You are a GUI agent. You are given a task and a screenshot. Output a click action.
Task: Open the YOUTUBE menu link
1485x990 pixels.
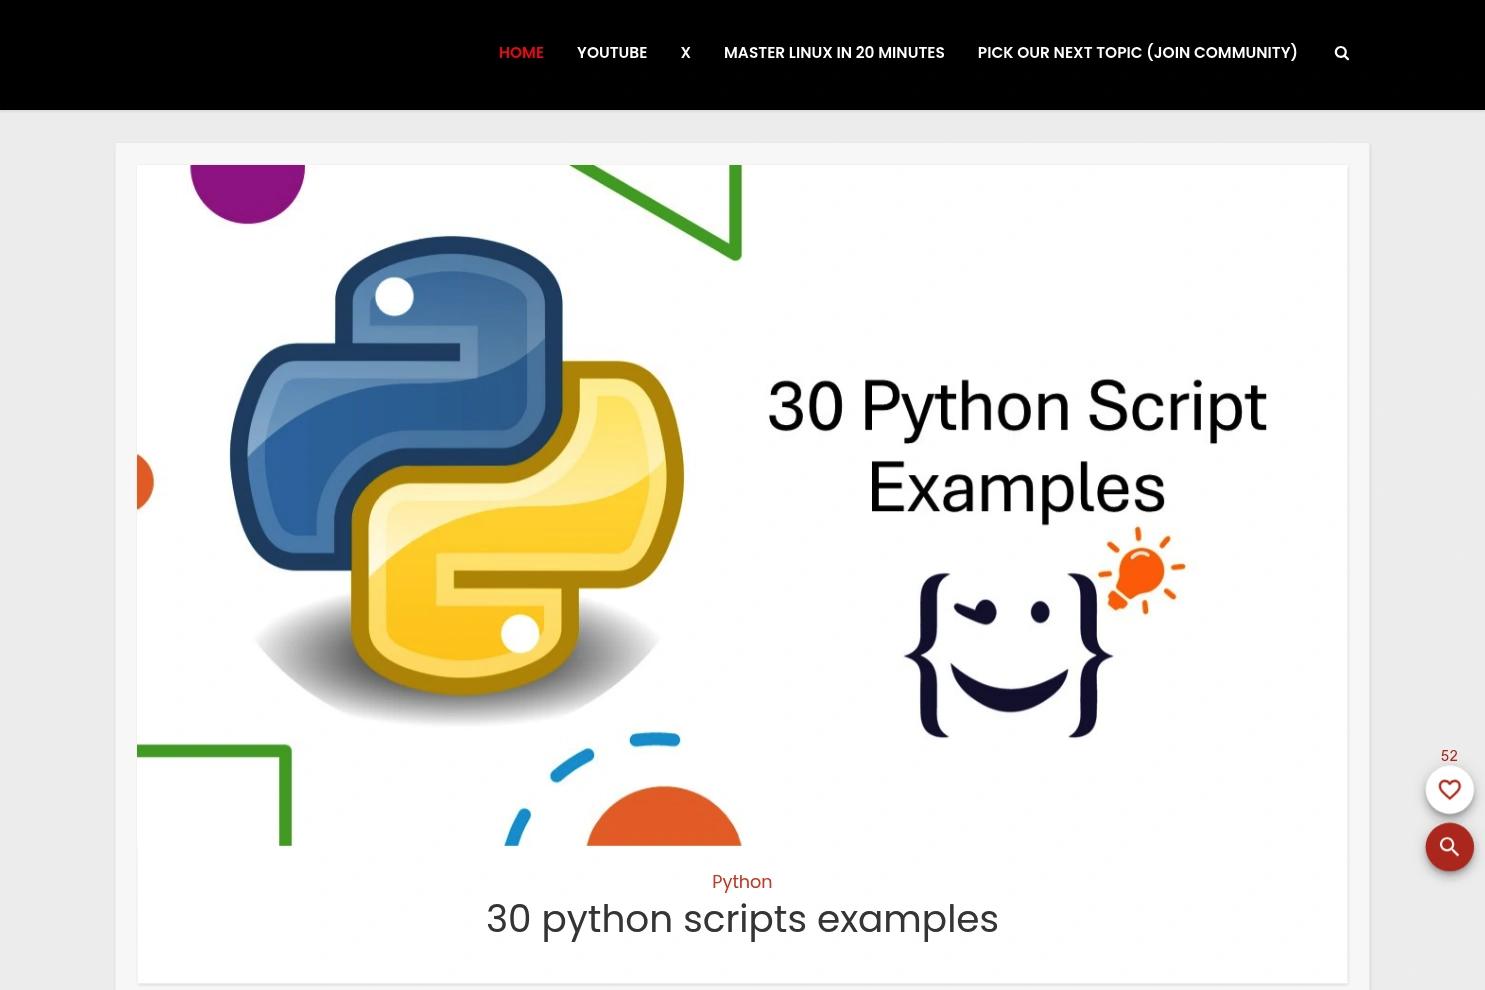(x=612, y=52)
